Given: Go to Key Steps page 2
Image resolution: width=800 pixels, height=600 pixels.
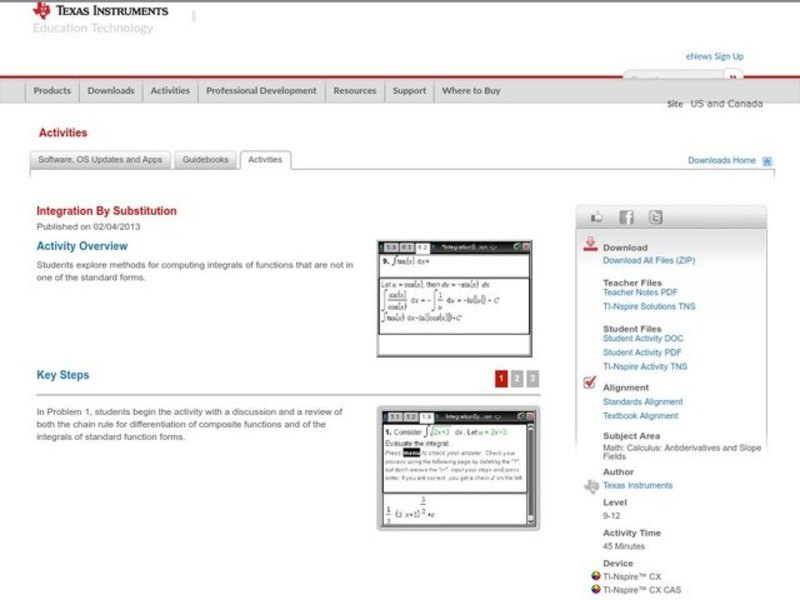Looking at the screenshot, I should coord(516,378).
